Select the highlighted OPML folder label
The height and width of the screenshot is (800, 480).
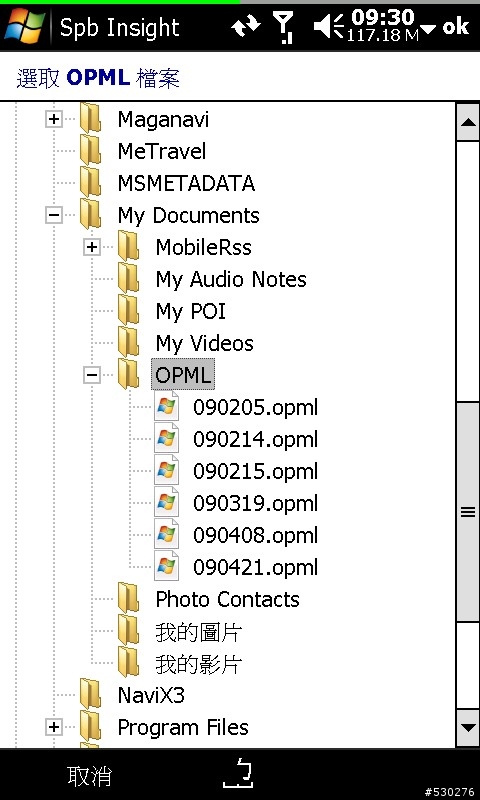(x=183, y=375)
